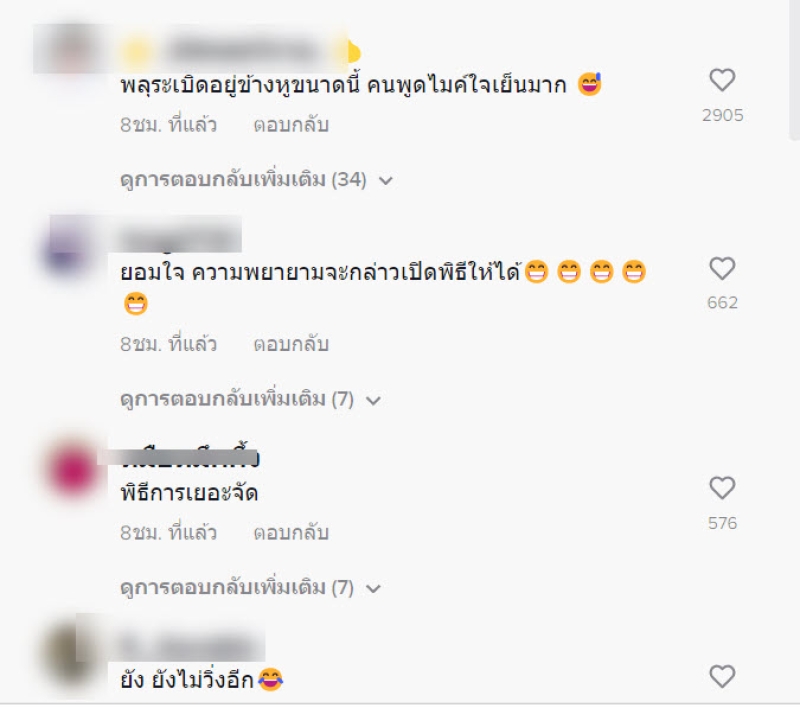Click the first commenter's username

[x=241, y=51]
